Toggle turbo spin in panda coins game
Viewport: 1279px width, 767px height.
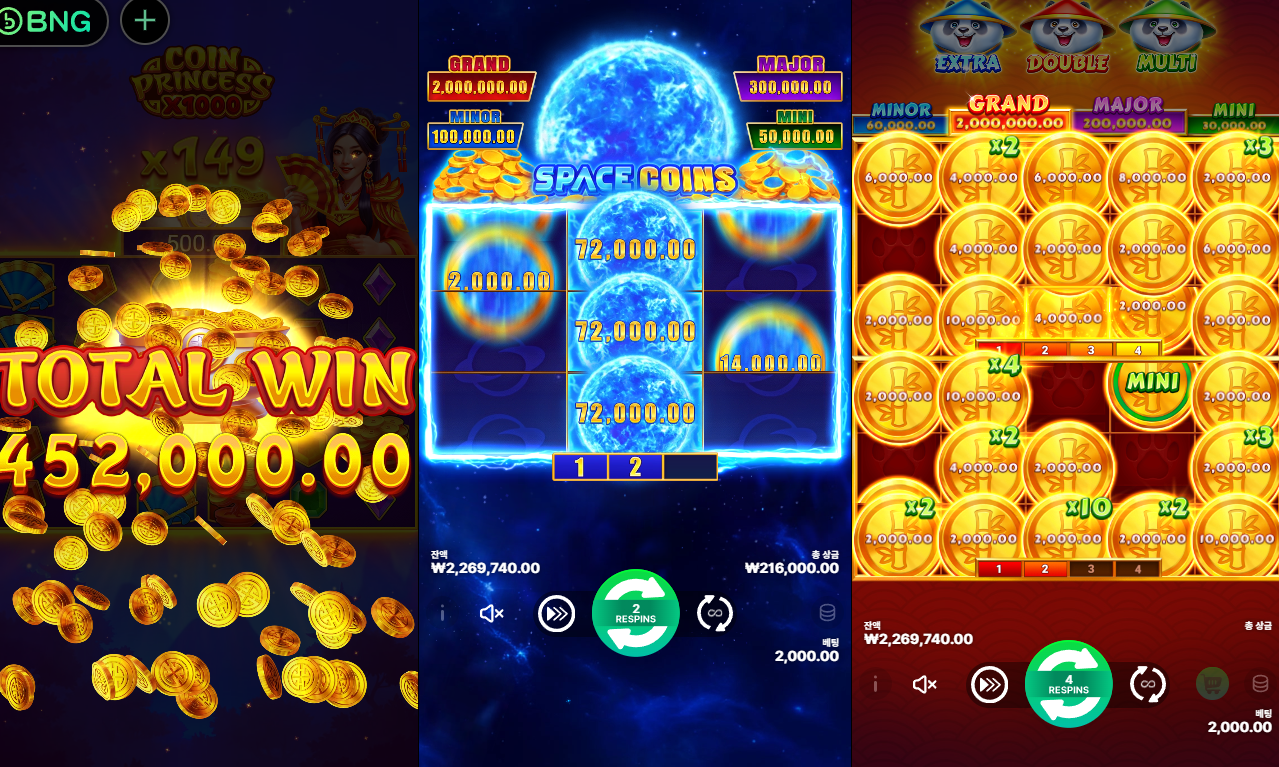tap(989, 684)
